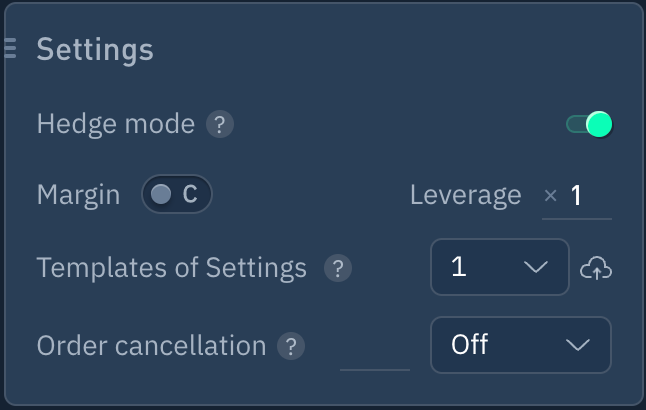Click the Templates of Settings label
Viewport: 646px width, 410px height.
(x=171, y=268)
